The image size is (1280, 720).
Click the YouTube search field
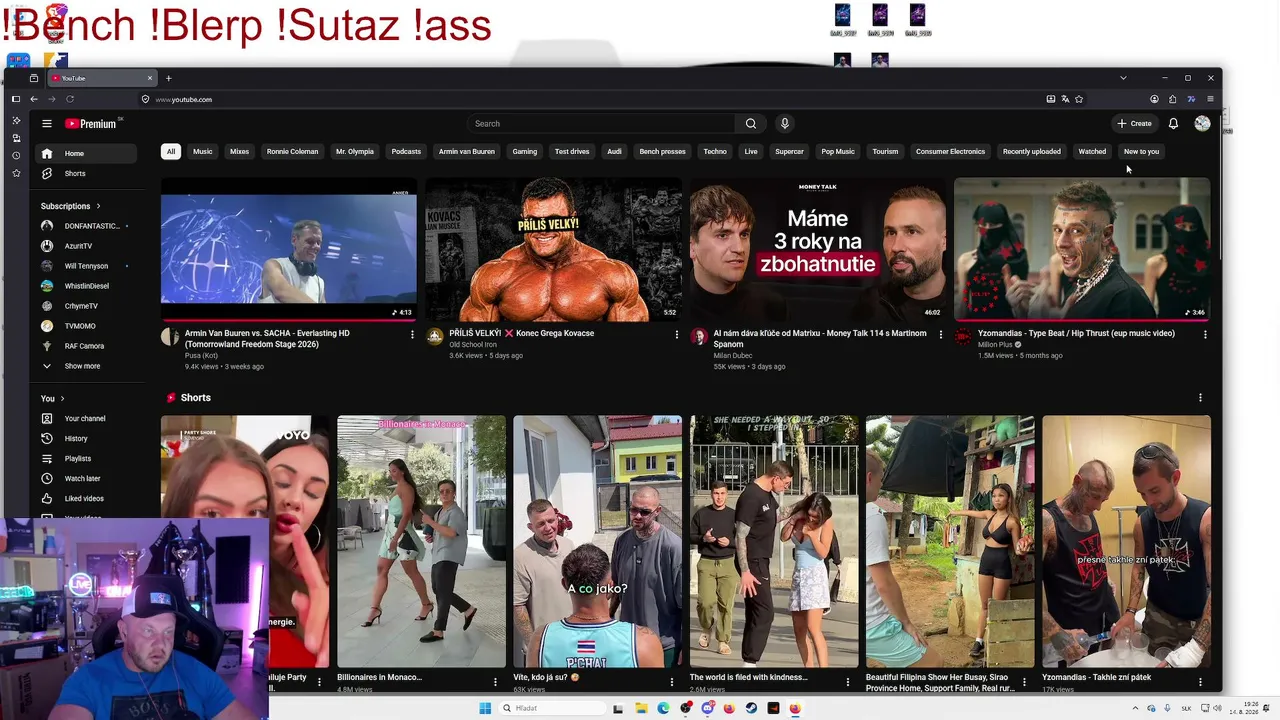click(x=600, y=124)
